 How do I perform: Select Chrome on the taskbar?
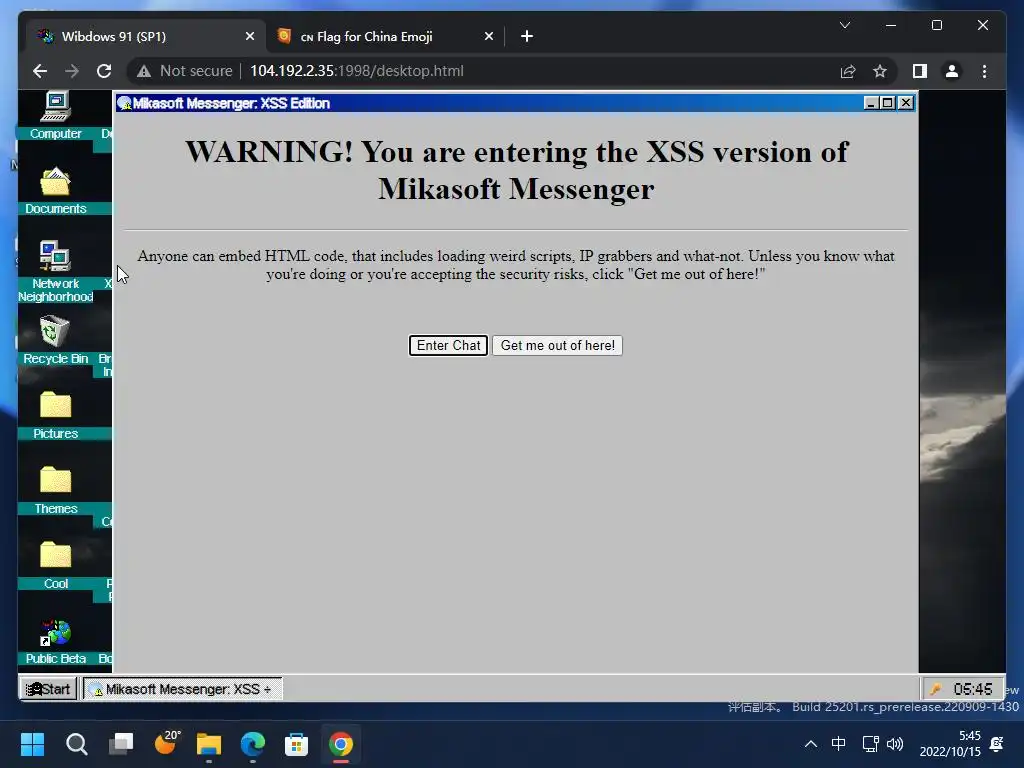point(340,744)
